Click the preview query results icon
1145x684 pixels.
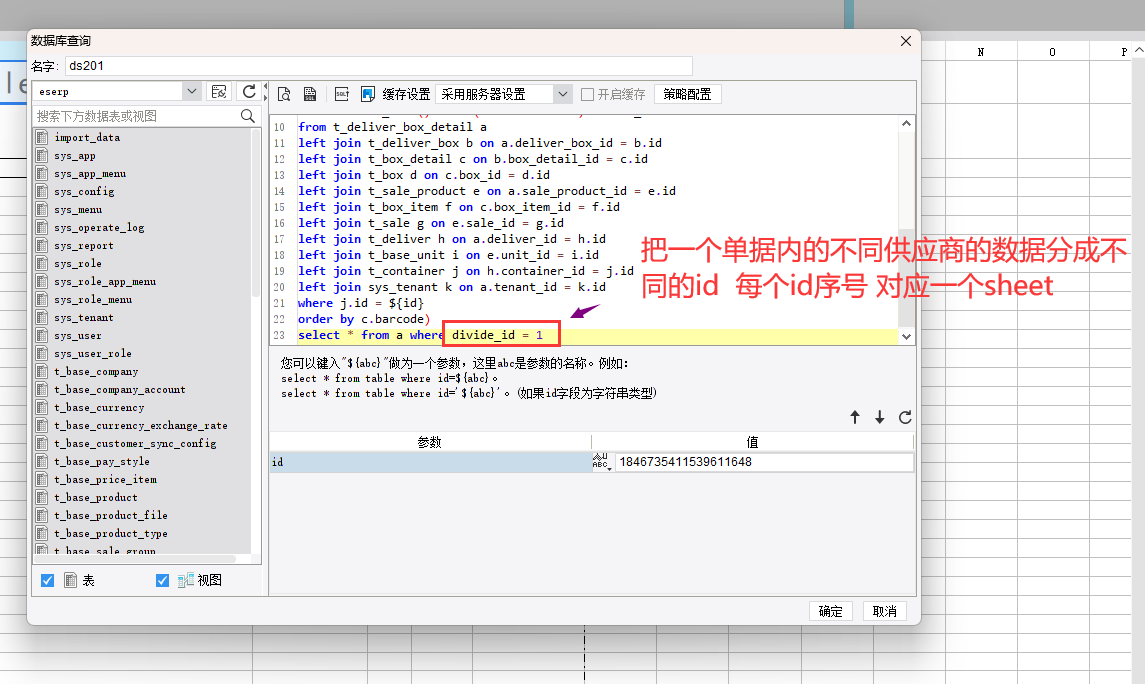click(284, 94)
